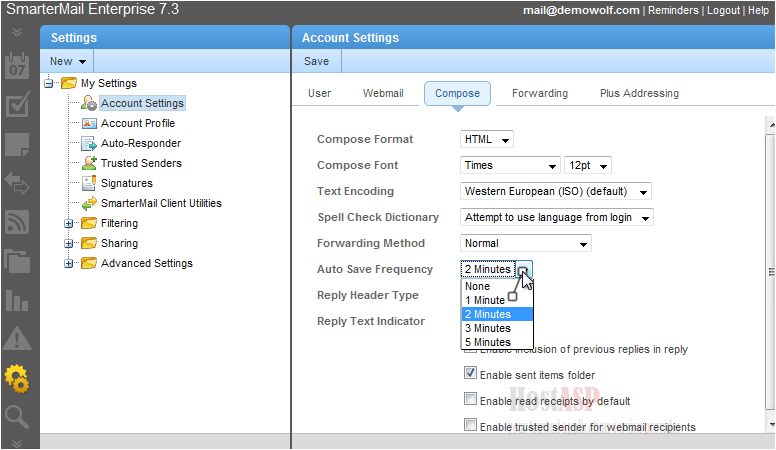Toggle Enable trusted sender for webmail recipients
This screenshot has width=776, height=450.
470,425
